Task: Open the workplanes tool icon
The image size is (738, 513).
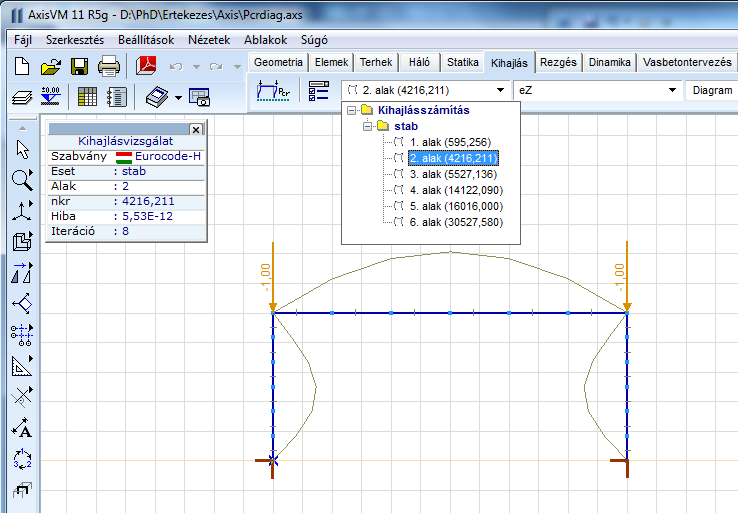Action: [22, 304]
